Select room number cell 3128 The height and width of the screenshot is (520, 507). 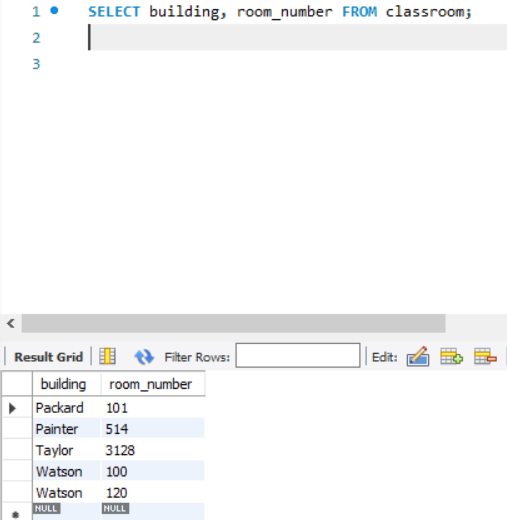(x=153, y=450)
